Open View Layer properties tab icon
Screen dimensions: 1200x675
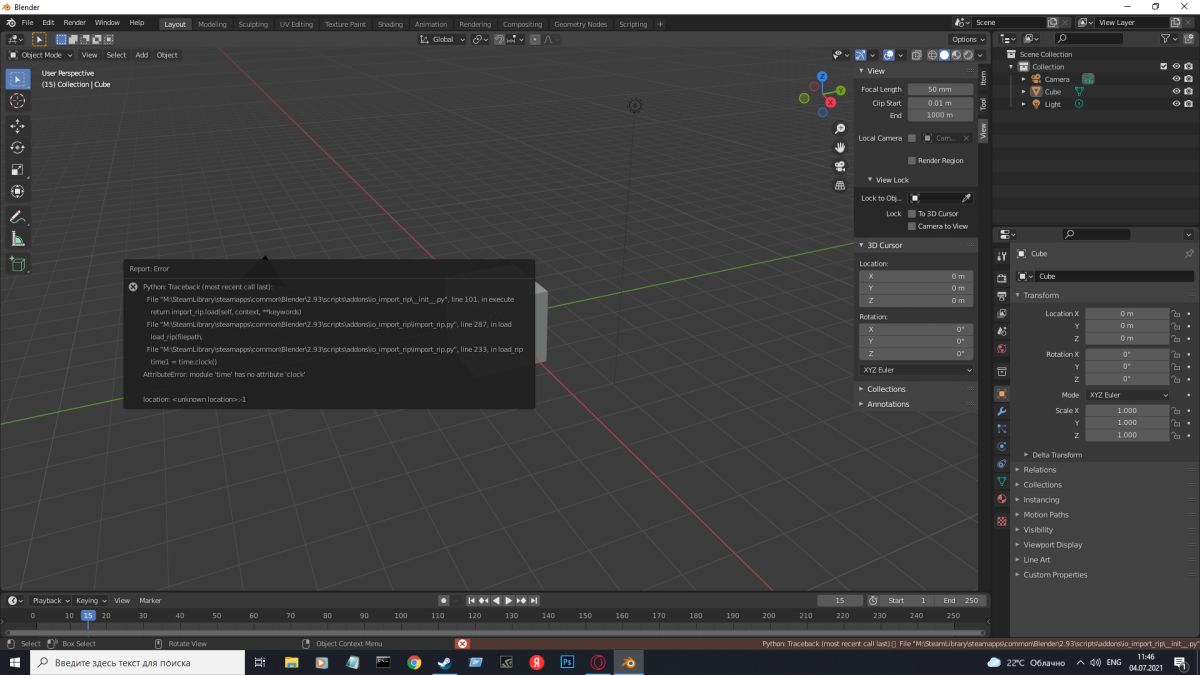pyautogui.click(x=1002, y=314)
